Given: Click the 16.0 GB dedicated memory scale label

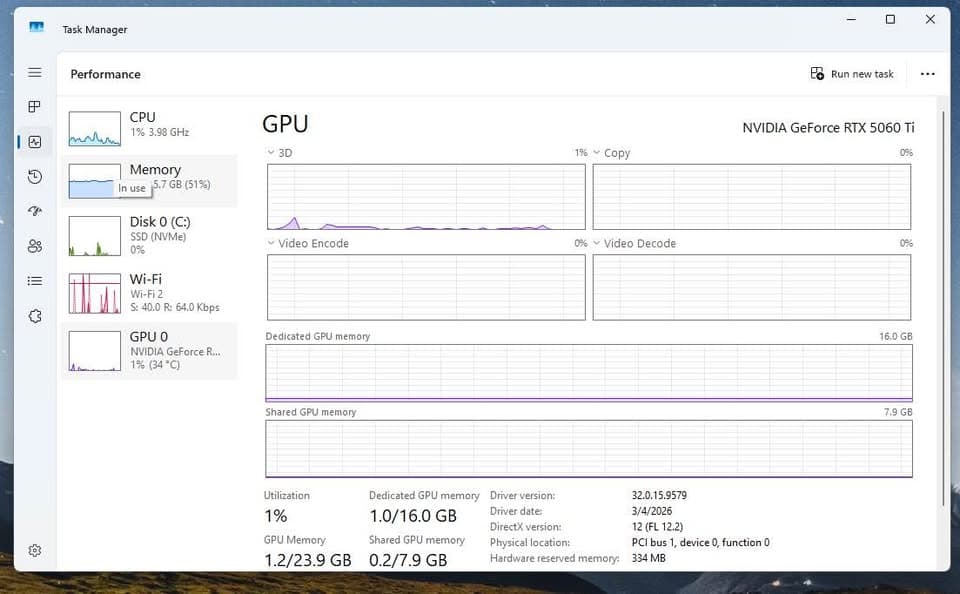Looking at the screenshot, I should coord(896,336).
